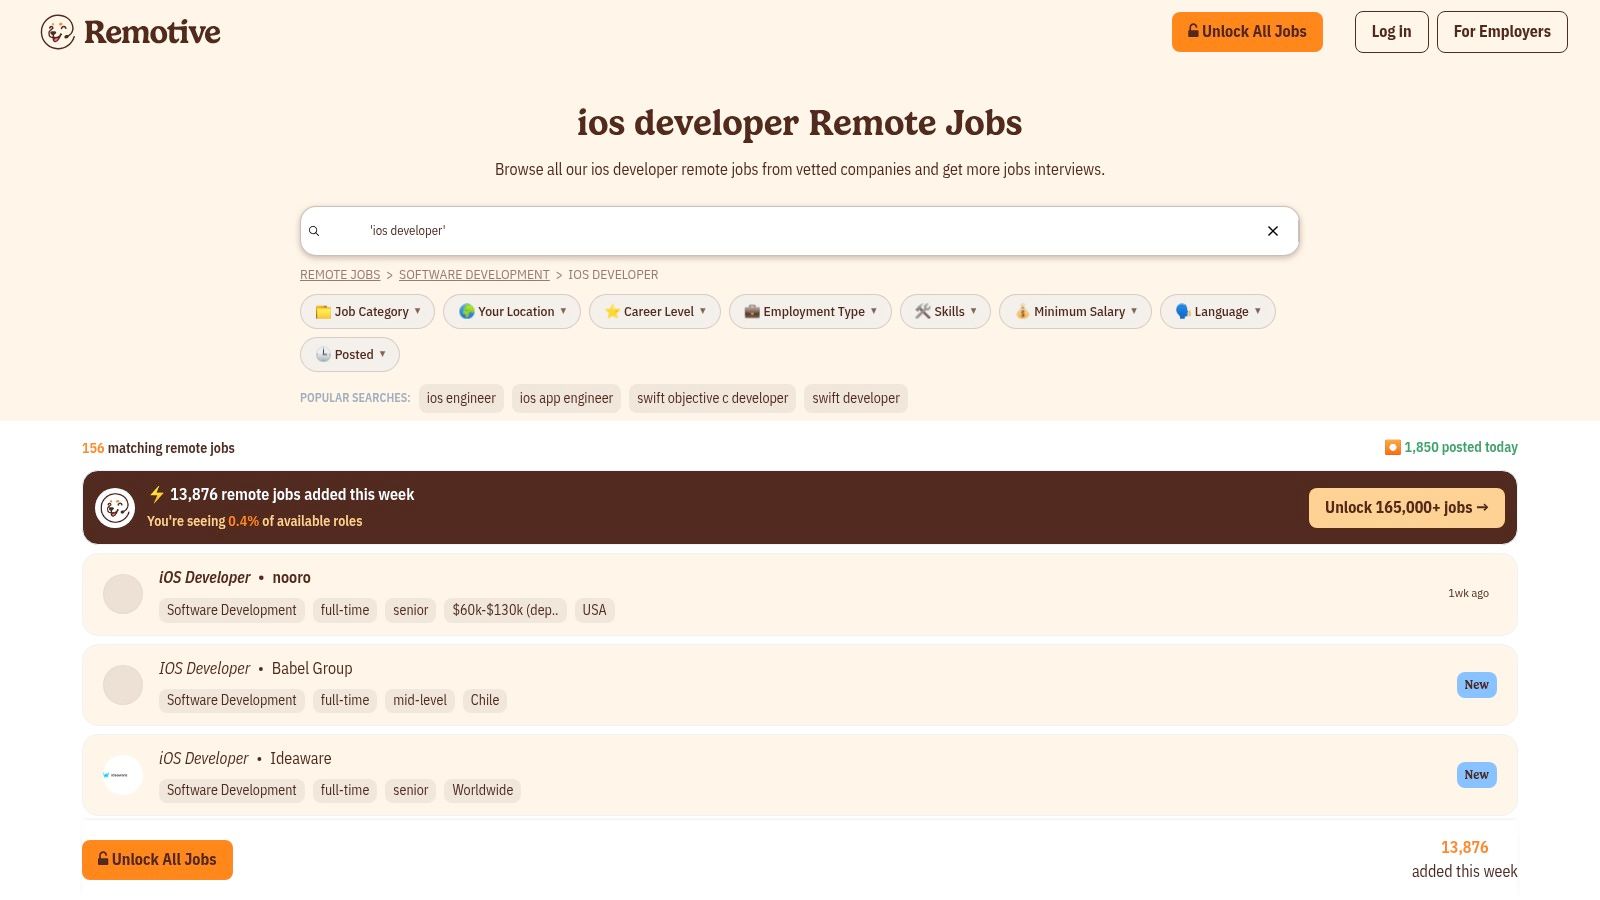Click the lightning bolt icon in banner

pos(157,494)
